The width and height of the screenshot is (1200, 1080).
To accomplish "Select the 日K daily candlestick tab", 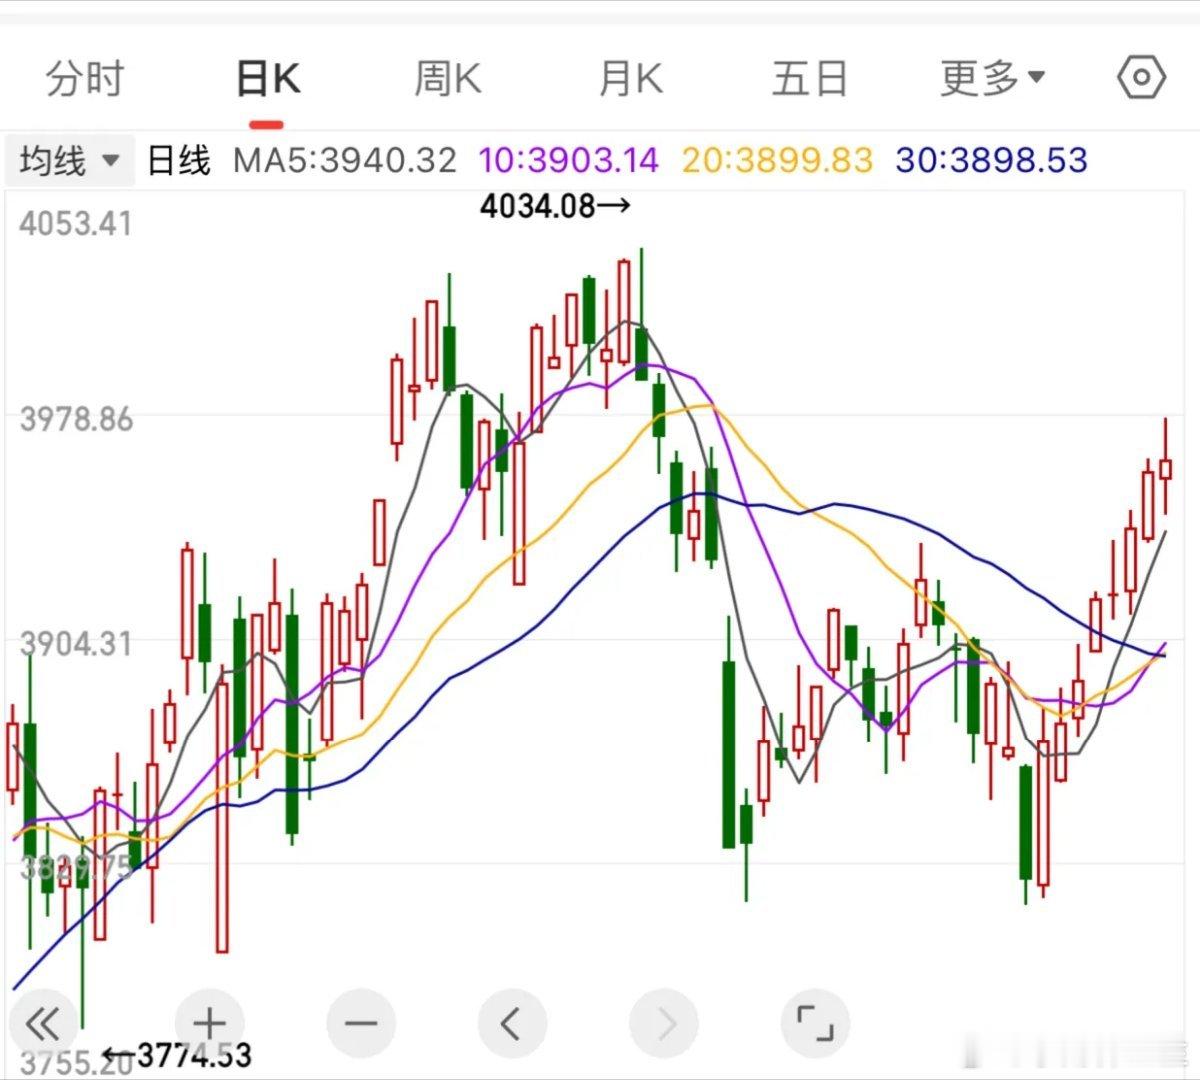I will (x=267, y=78).
